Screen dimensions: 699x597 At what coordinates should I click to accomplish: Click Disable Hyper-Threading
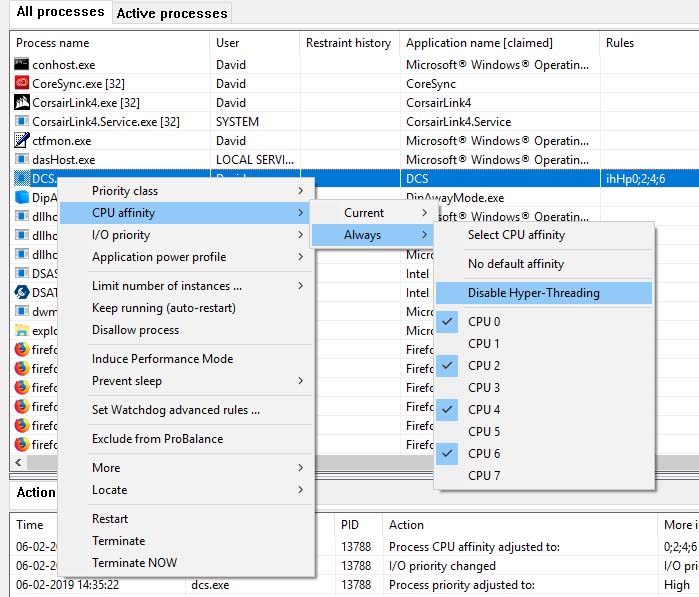point(544,293)
